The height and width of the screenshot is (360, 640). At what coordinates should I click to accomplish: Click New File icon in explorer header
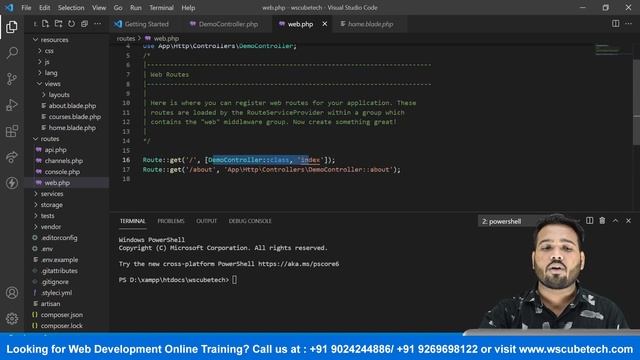[45, 24]
